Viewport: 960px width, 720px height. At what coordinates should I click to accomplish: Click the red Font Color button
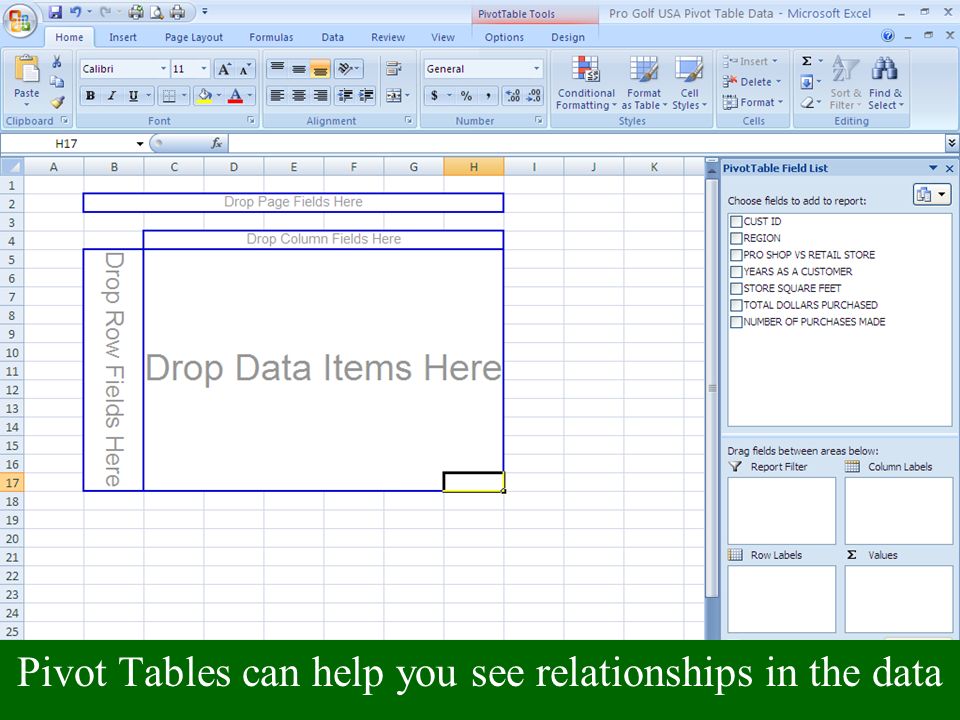tap(235, 96)
